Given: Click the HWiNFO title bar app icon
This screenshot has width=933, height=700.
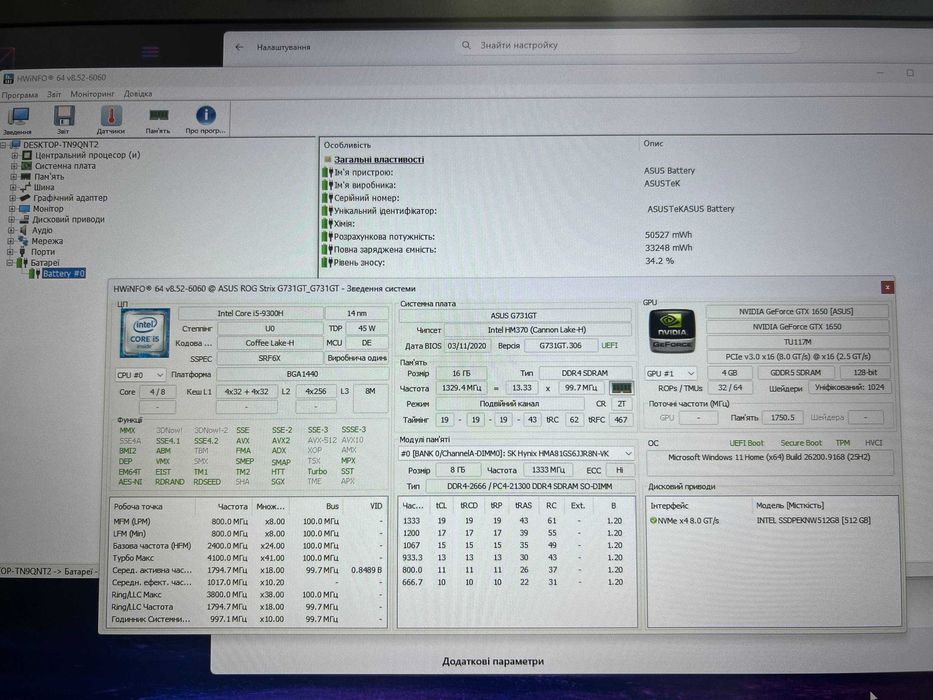Looking at the screenshot, I should (8, 78).
